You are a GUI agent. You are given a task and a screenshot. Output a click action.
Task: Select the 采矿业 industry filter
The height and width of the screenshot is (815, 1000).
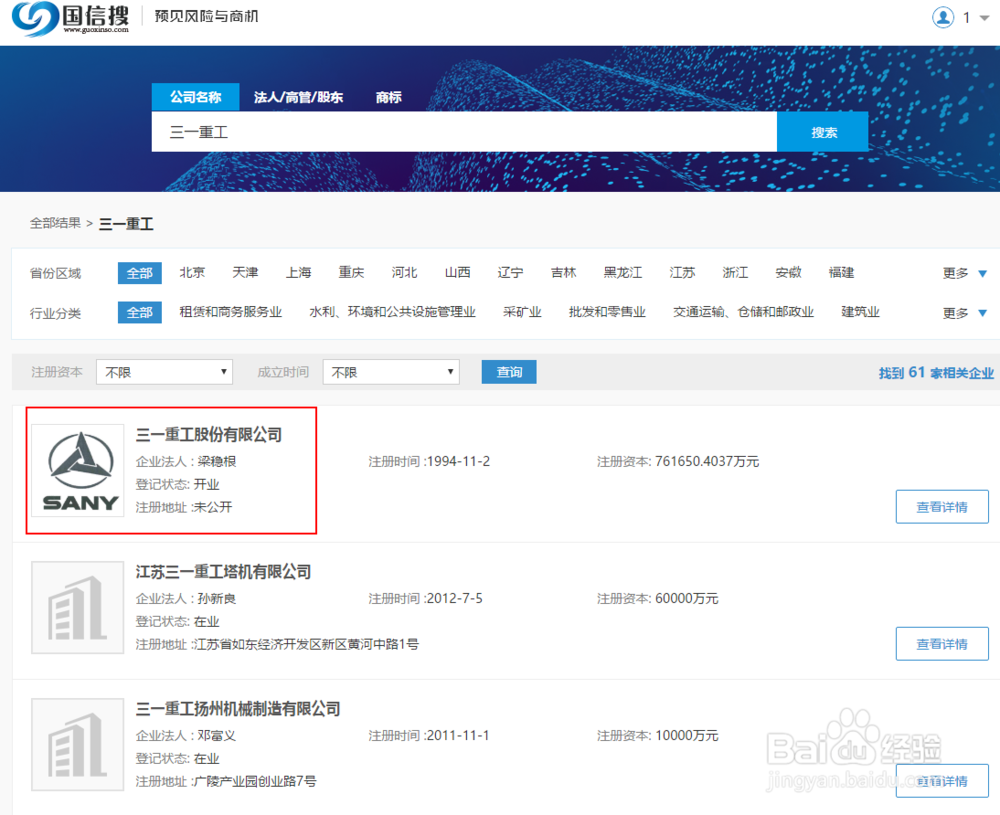click(522, 312)
